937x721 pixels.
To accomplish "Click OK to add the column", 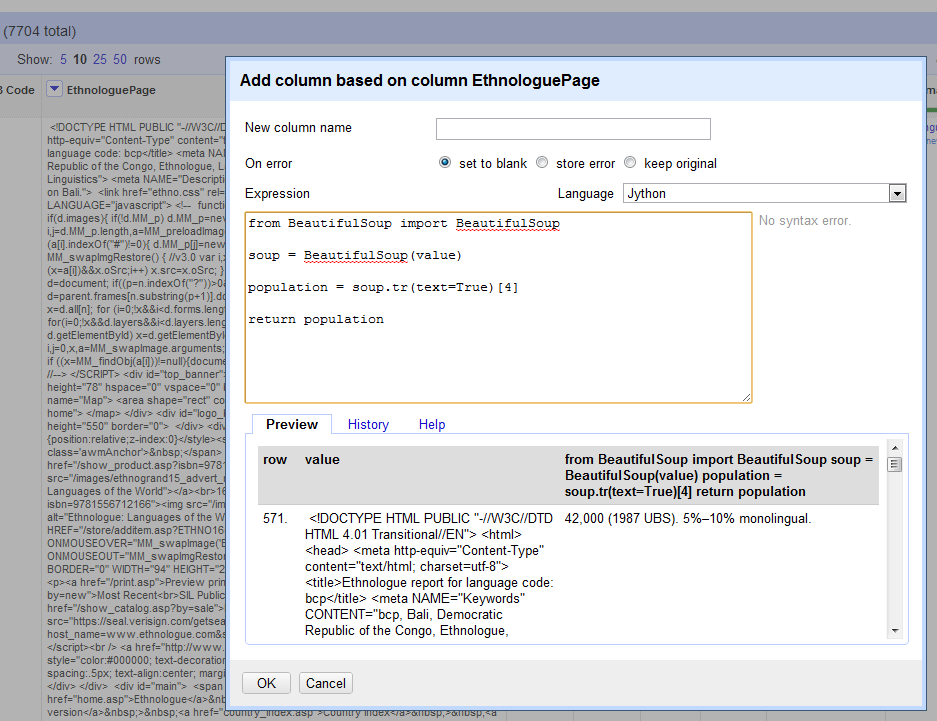I will pos(266,683).
